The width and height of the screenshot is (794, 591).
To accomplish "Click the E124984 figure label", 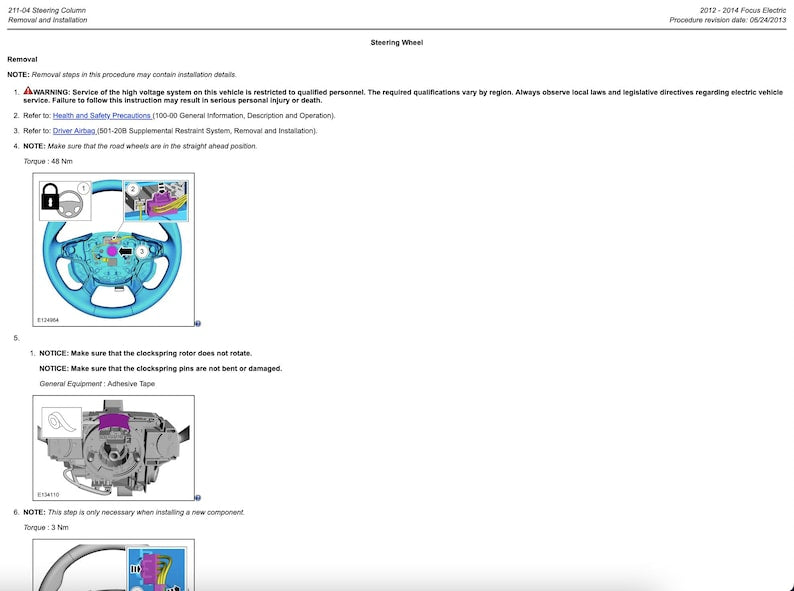I will click(x=48, y=320).
